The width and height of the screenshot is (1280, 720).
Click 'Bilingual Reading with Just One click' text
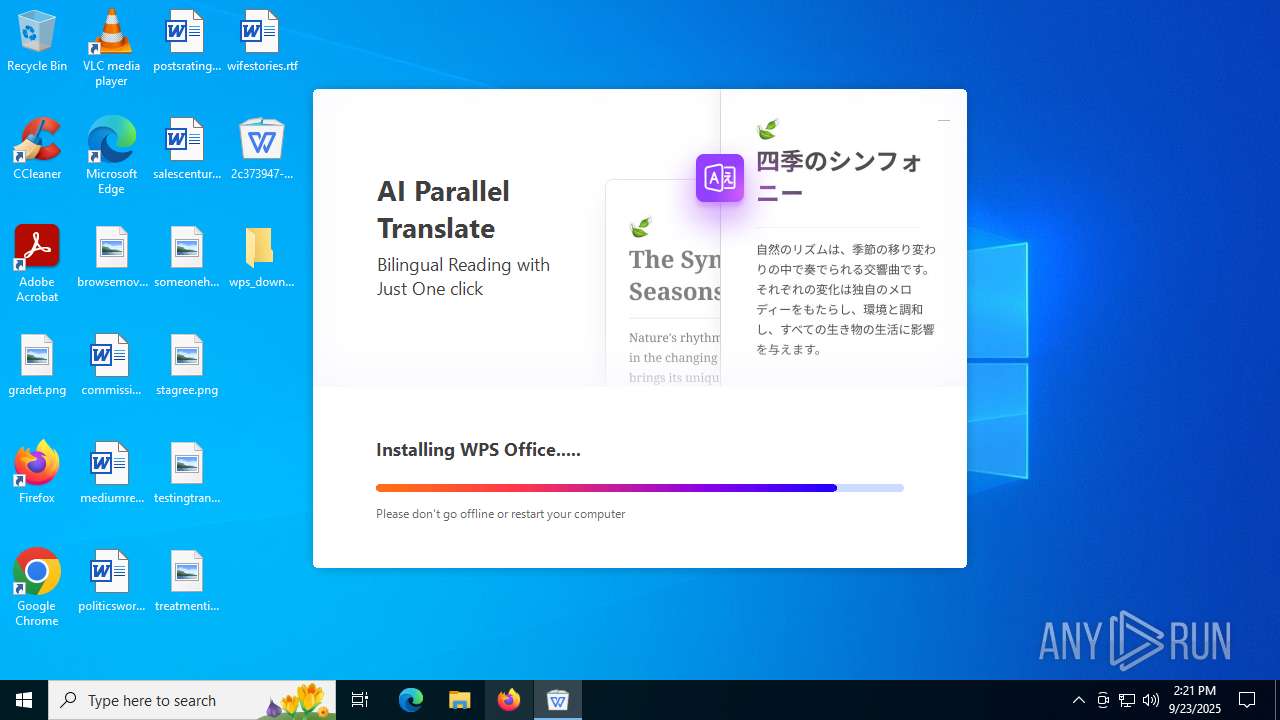coord(463,277)
